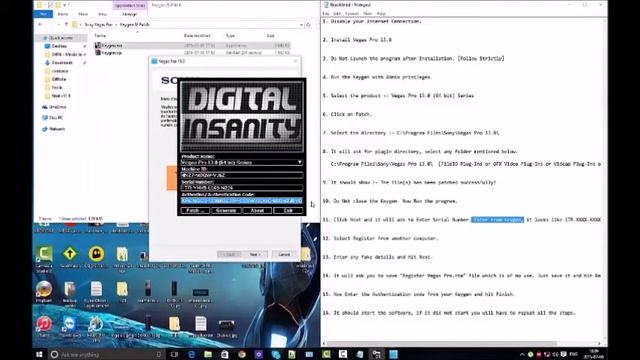Image resolution: width=640 pixels, height=360 pixels.
Task: Click the Back arrow in File Explorer
Action: (x=40, y=24)
